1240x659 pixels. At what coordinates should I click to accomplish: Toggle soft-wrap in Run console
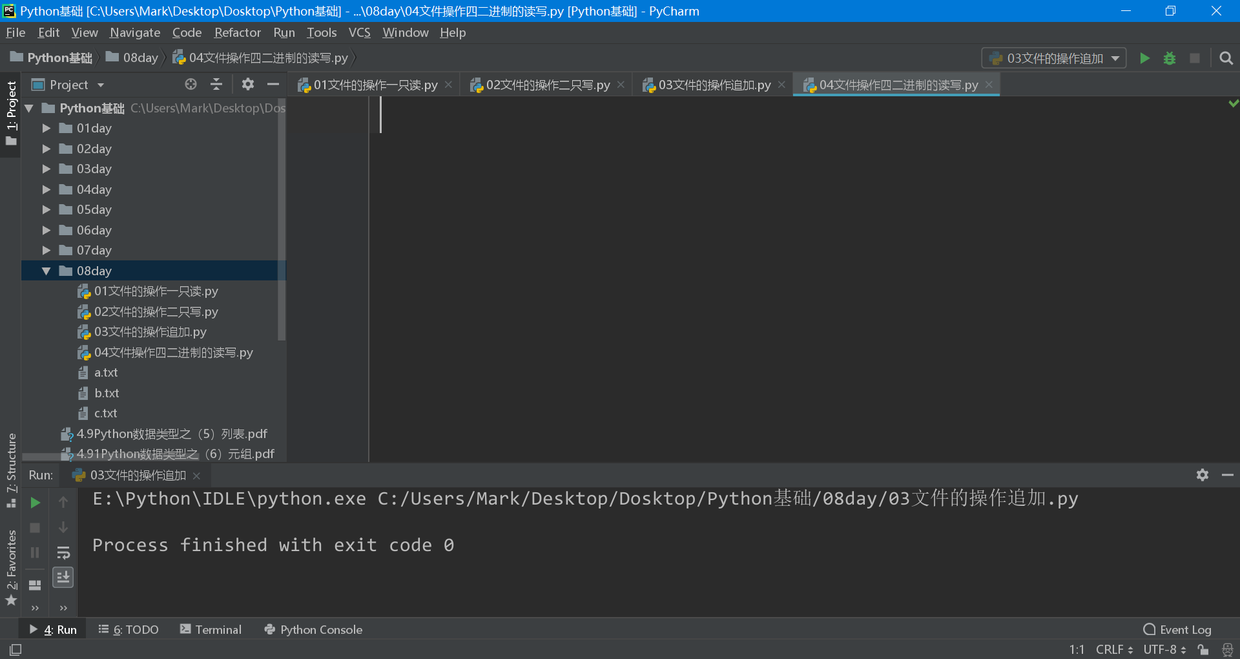(63, 552)
